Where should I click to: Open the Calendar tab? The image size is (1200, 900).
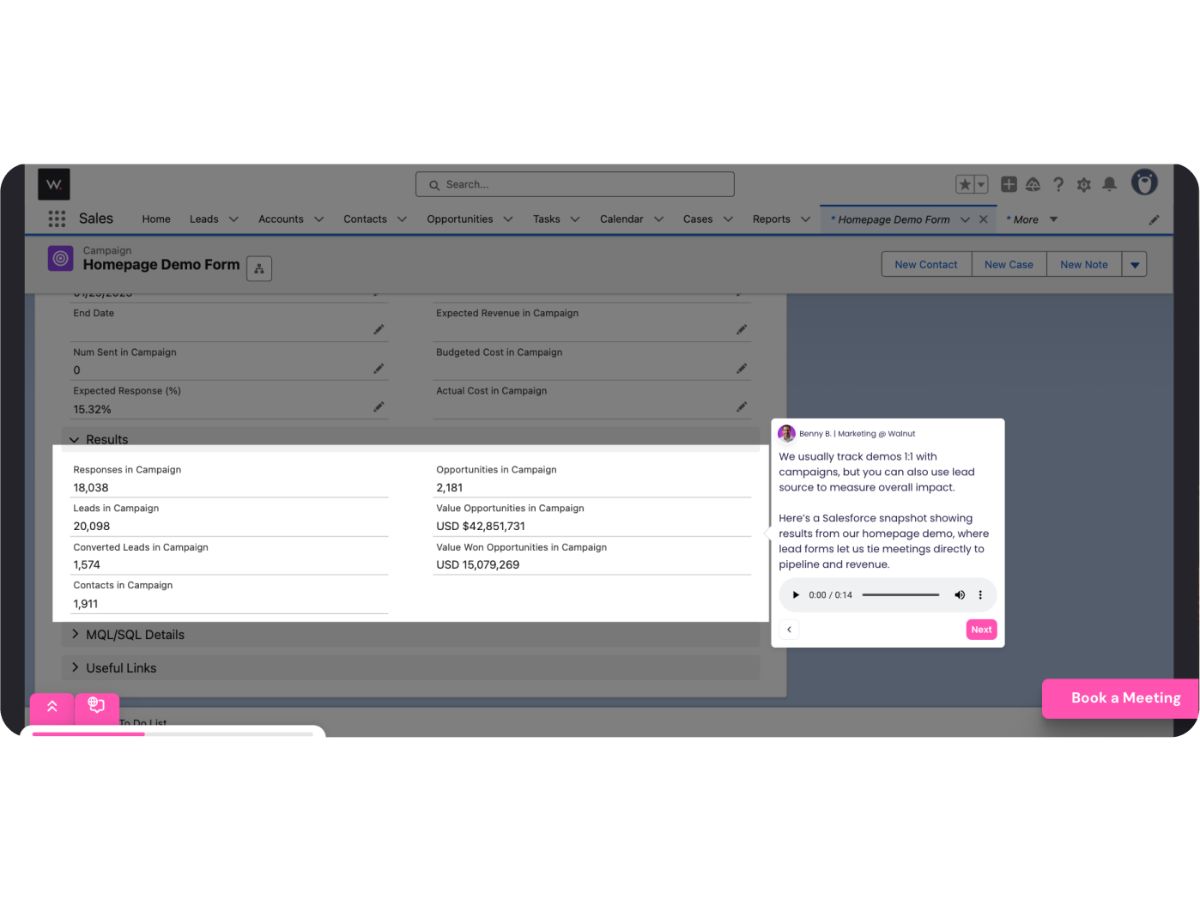pyautogui.click(x=622, y=219)
